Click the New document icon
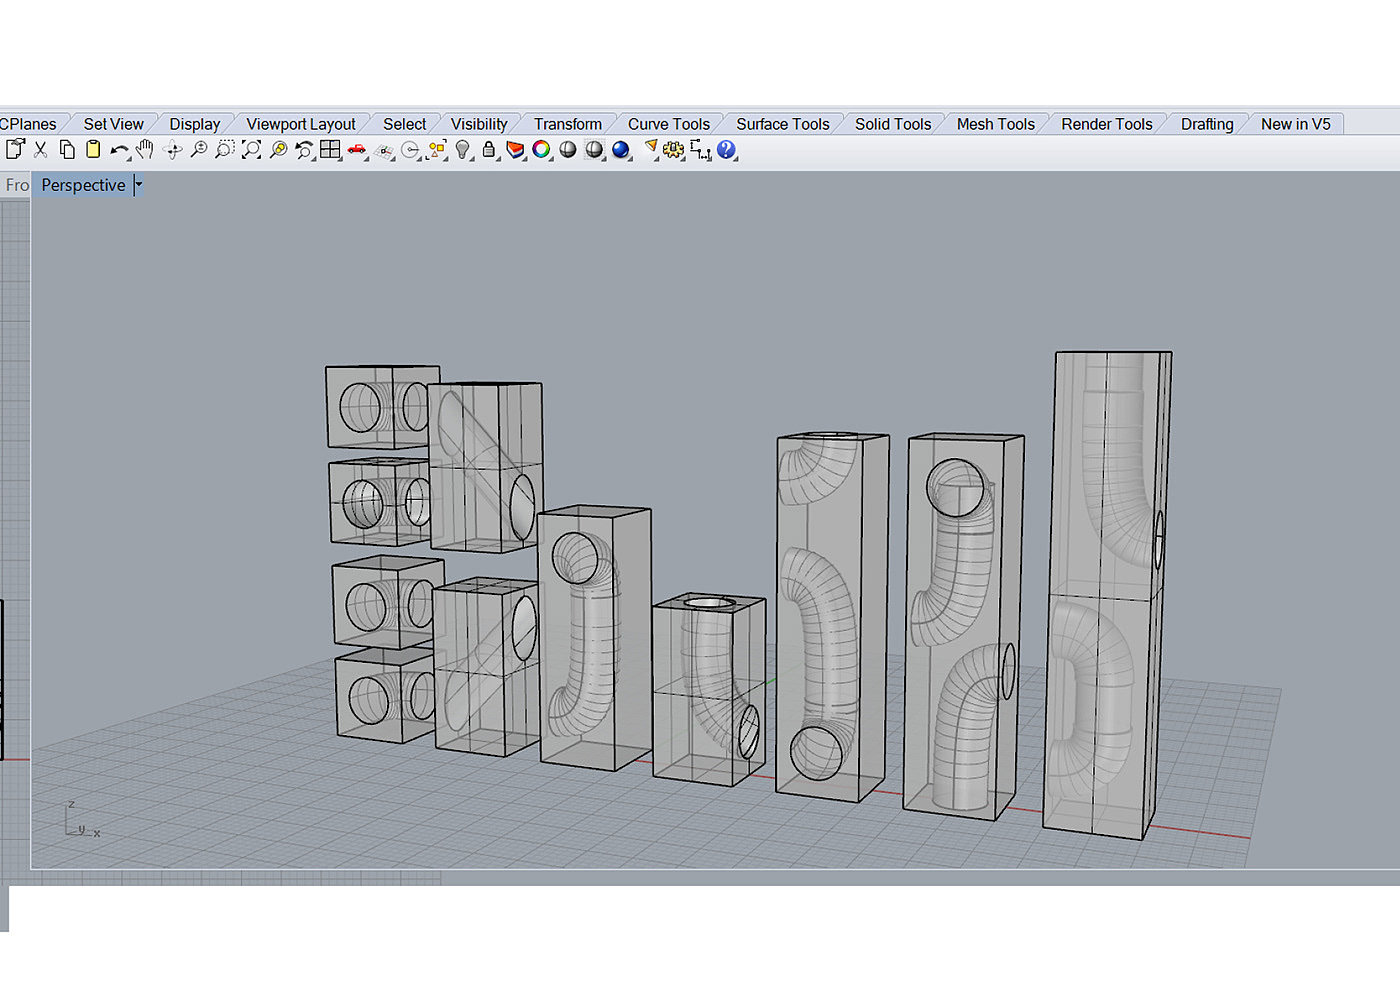Image resolution: width=1400 pixels, height=990 pixels. [x=15, y=150]
